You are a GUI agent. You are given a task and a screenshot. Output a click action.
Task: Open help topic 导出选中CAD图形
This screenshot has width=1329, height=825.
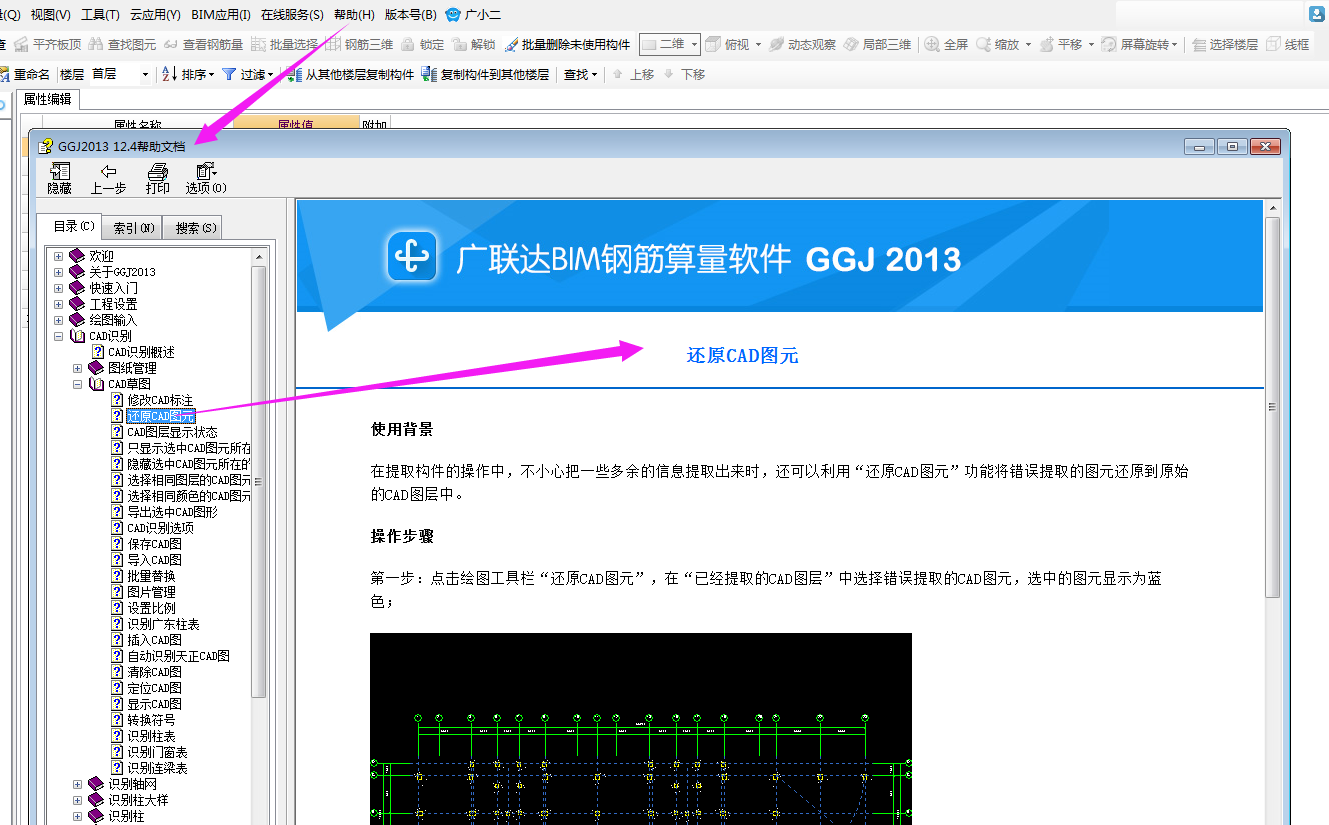pos(172,512)
